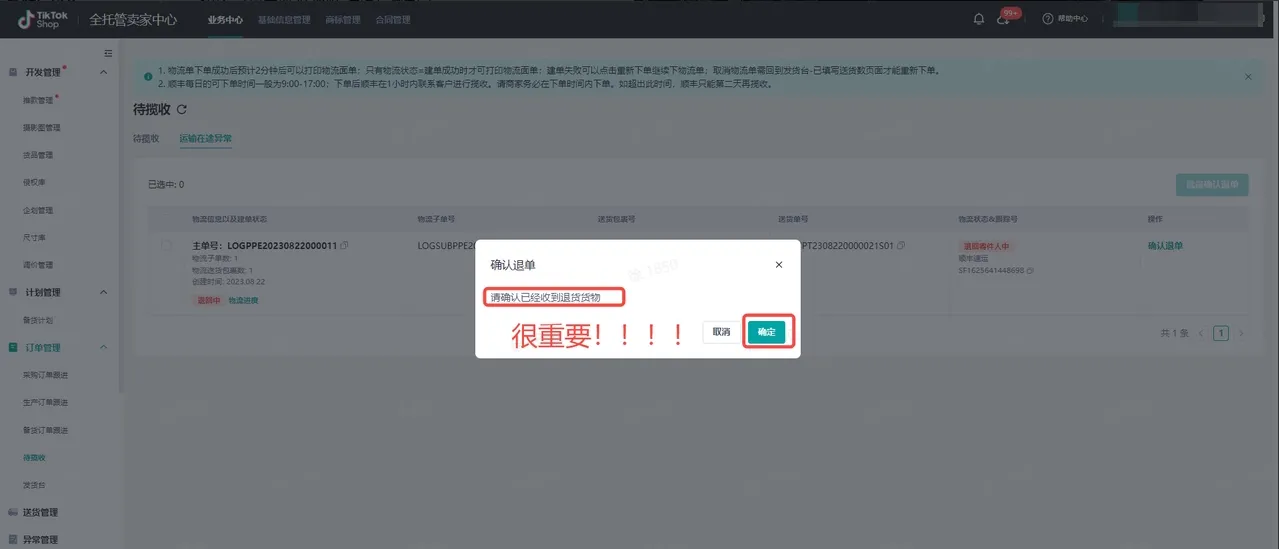
Task: Open 发货台 in sidebar
Action: tap(35, 485)
